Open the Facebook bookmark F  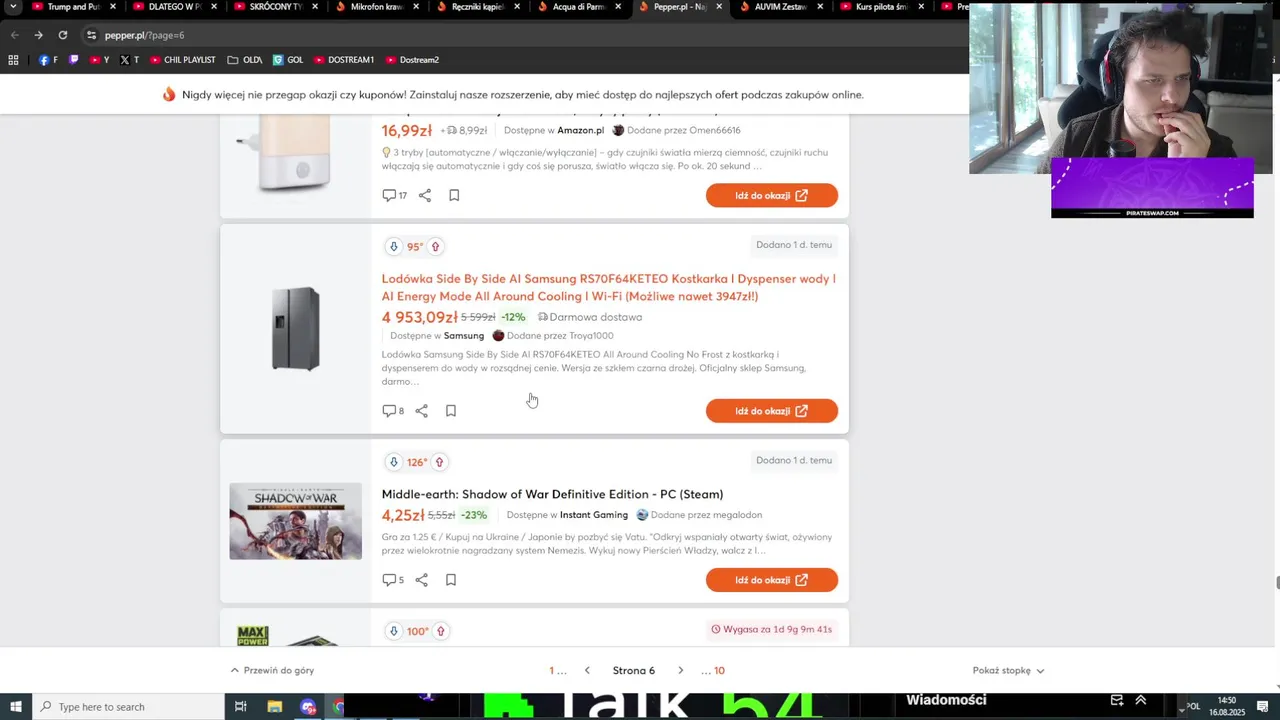coord(48,60)
